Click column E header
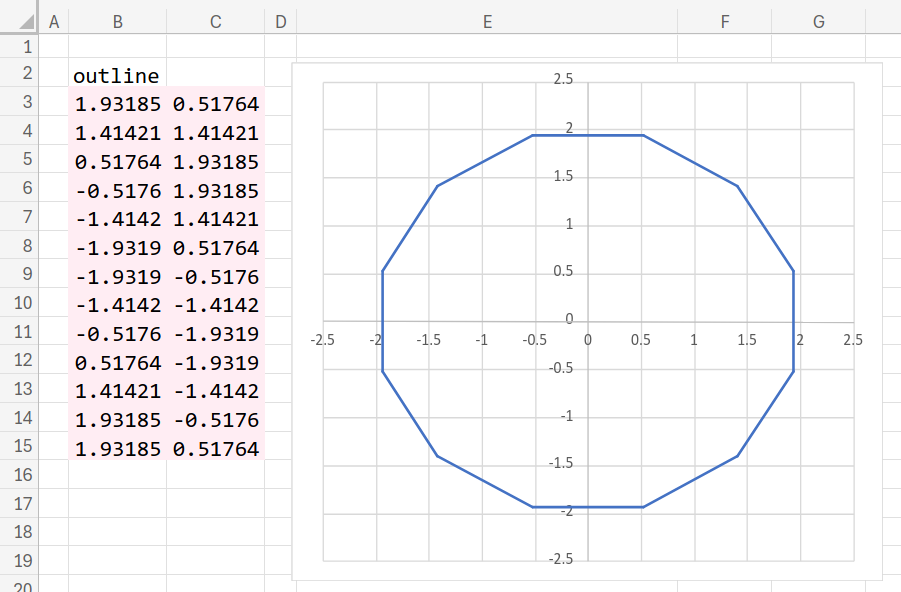 [487, 22]
